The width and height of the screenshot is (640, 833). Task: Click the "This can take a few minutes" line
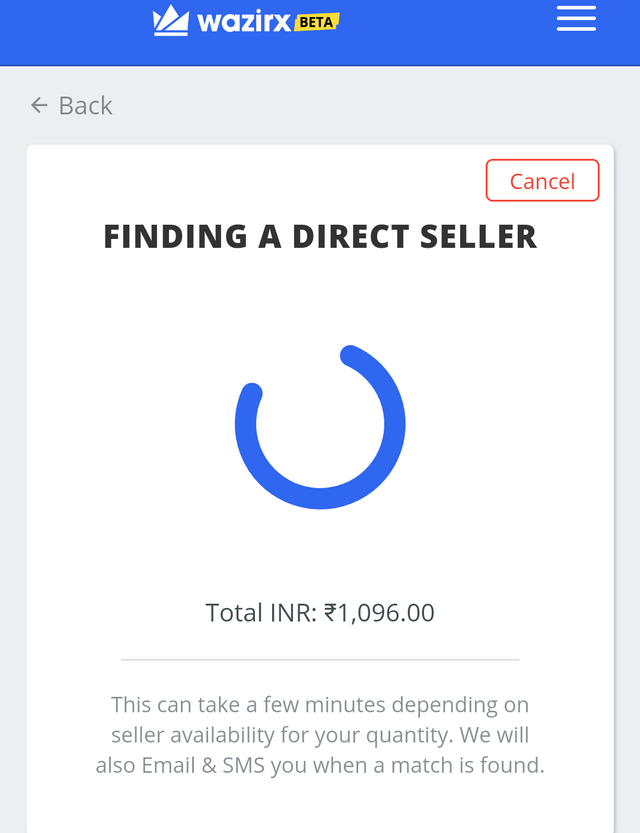pyautogui.click(x=320, y=706)
